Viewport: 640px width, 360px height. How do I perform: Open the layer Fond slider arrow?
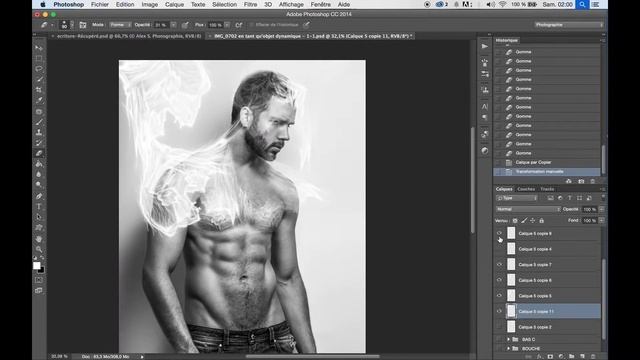[602, 220]
